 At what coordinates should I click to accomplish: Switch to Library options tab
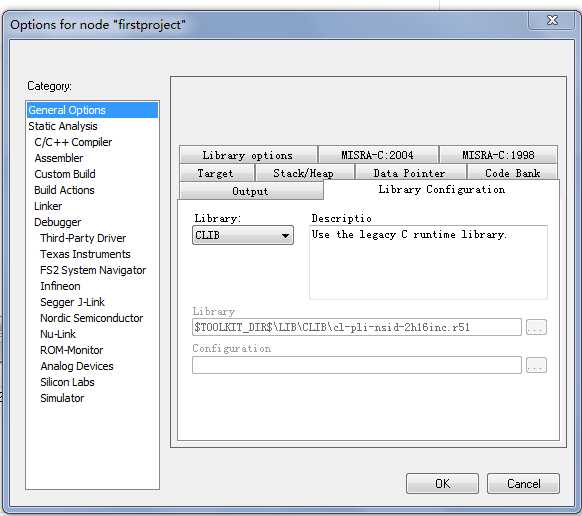248,155
